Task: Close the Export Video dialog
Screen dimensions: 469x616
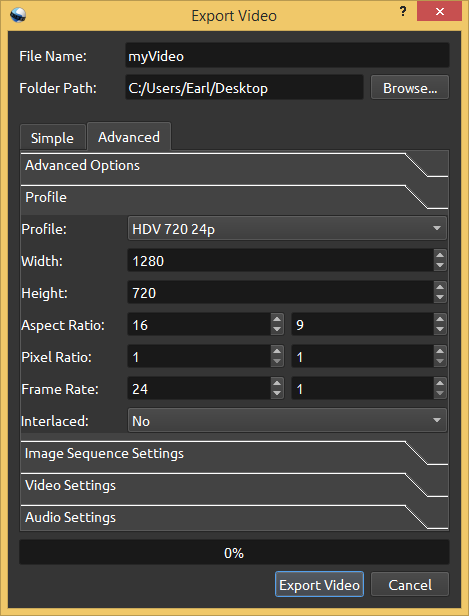Action: [440, 11]
